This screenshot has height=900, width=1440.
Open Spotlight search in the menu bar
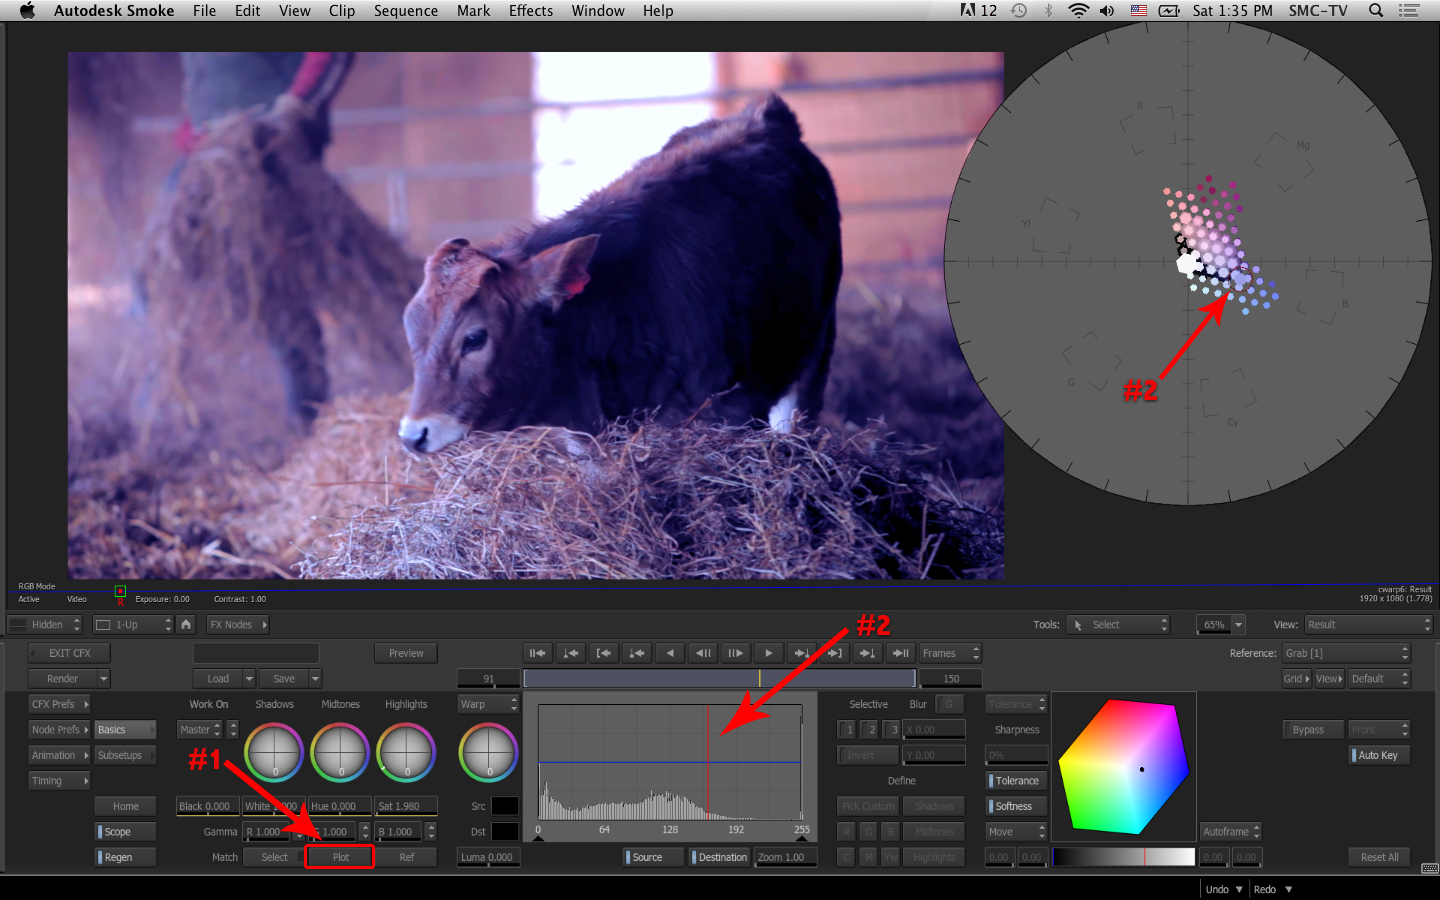1376,11
